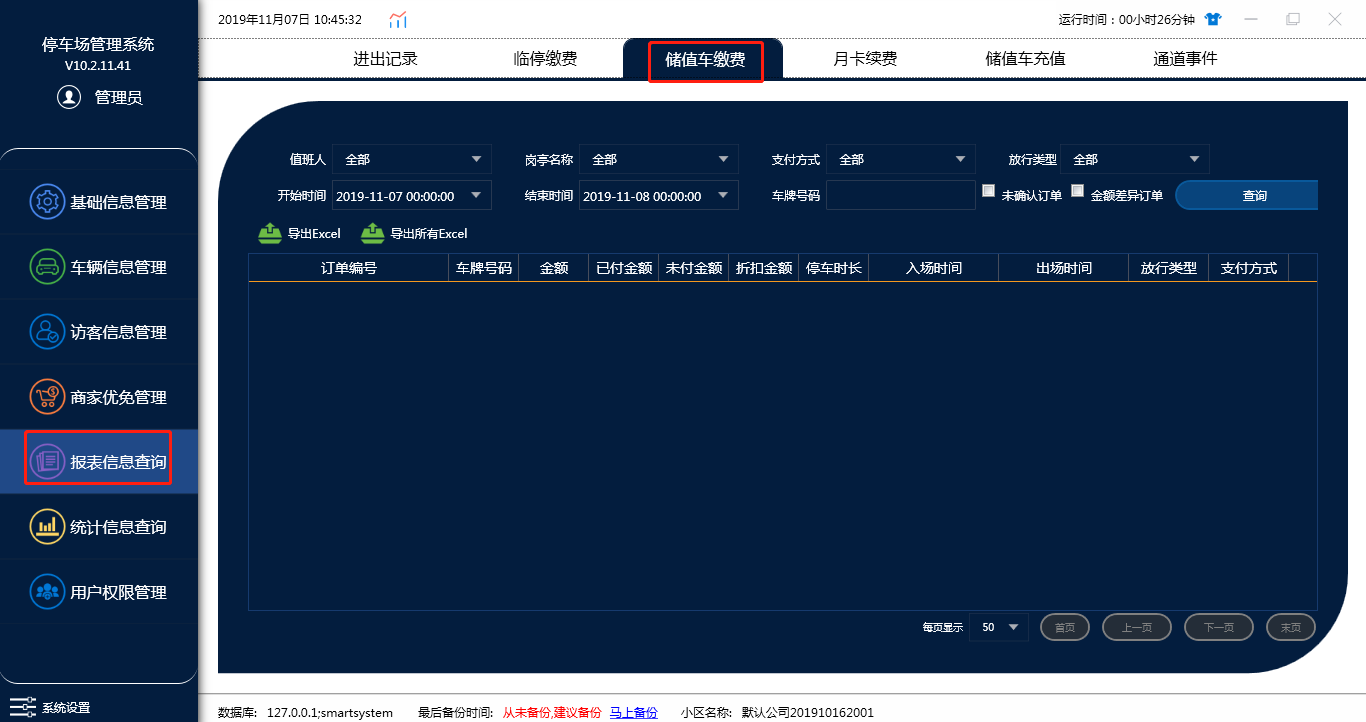Click the 基础信息管理 gear icon
Viewport: 1366px width, 722px height.
point(47,202)
